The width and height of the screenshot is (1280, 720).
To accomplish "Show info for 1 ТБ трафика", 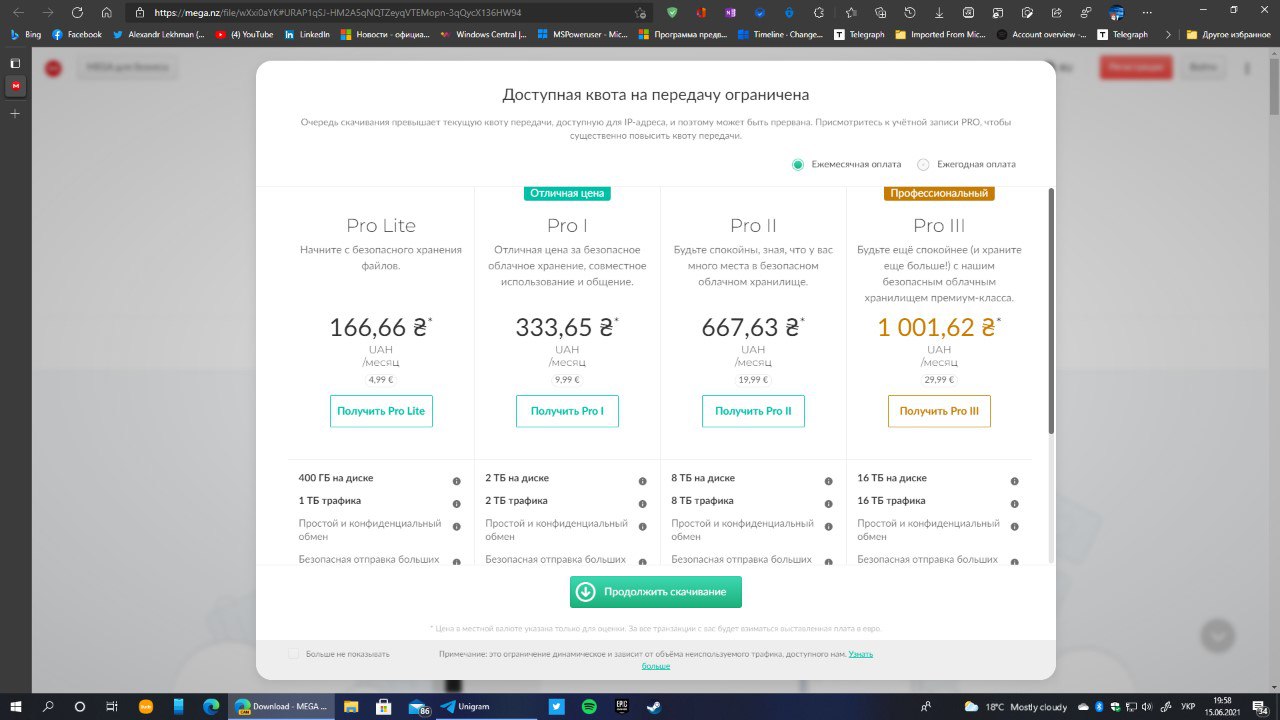I will coord(456,504).
